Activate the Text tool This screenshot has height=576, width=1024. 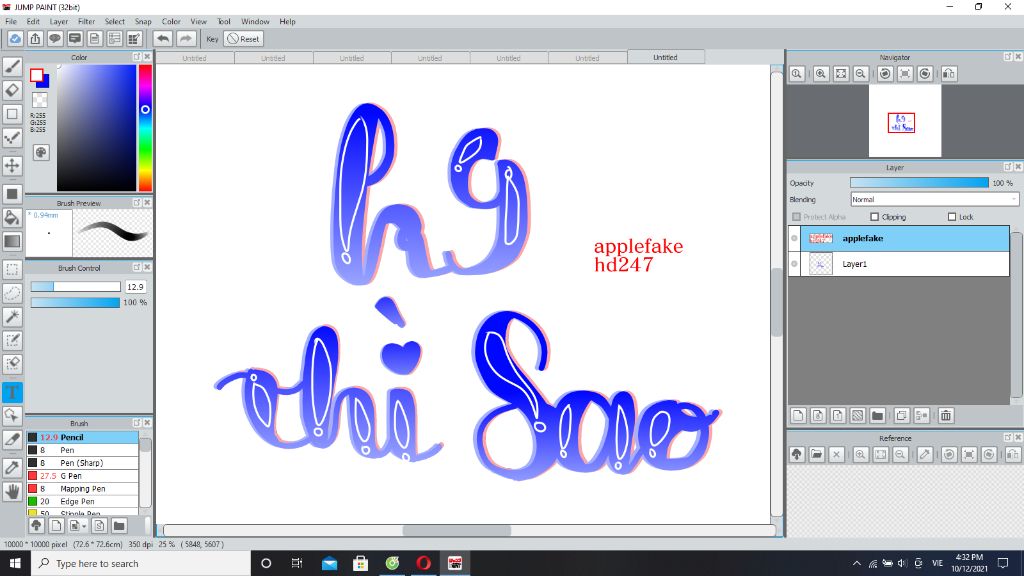pyautogui.click(x=12, y=392)
